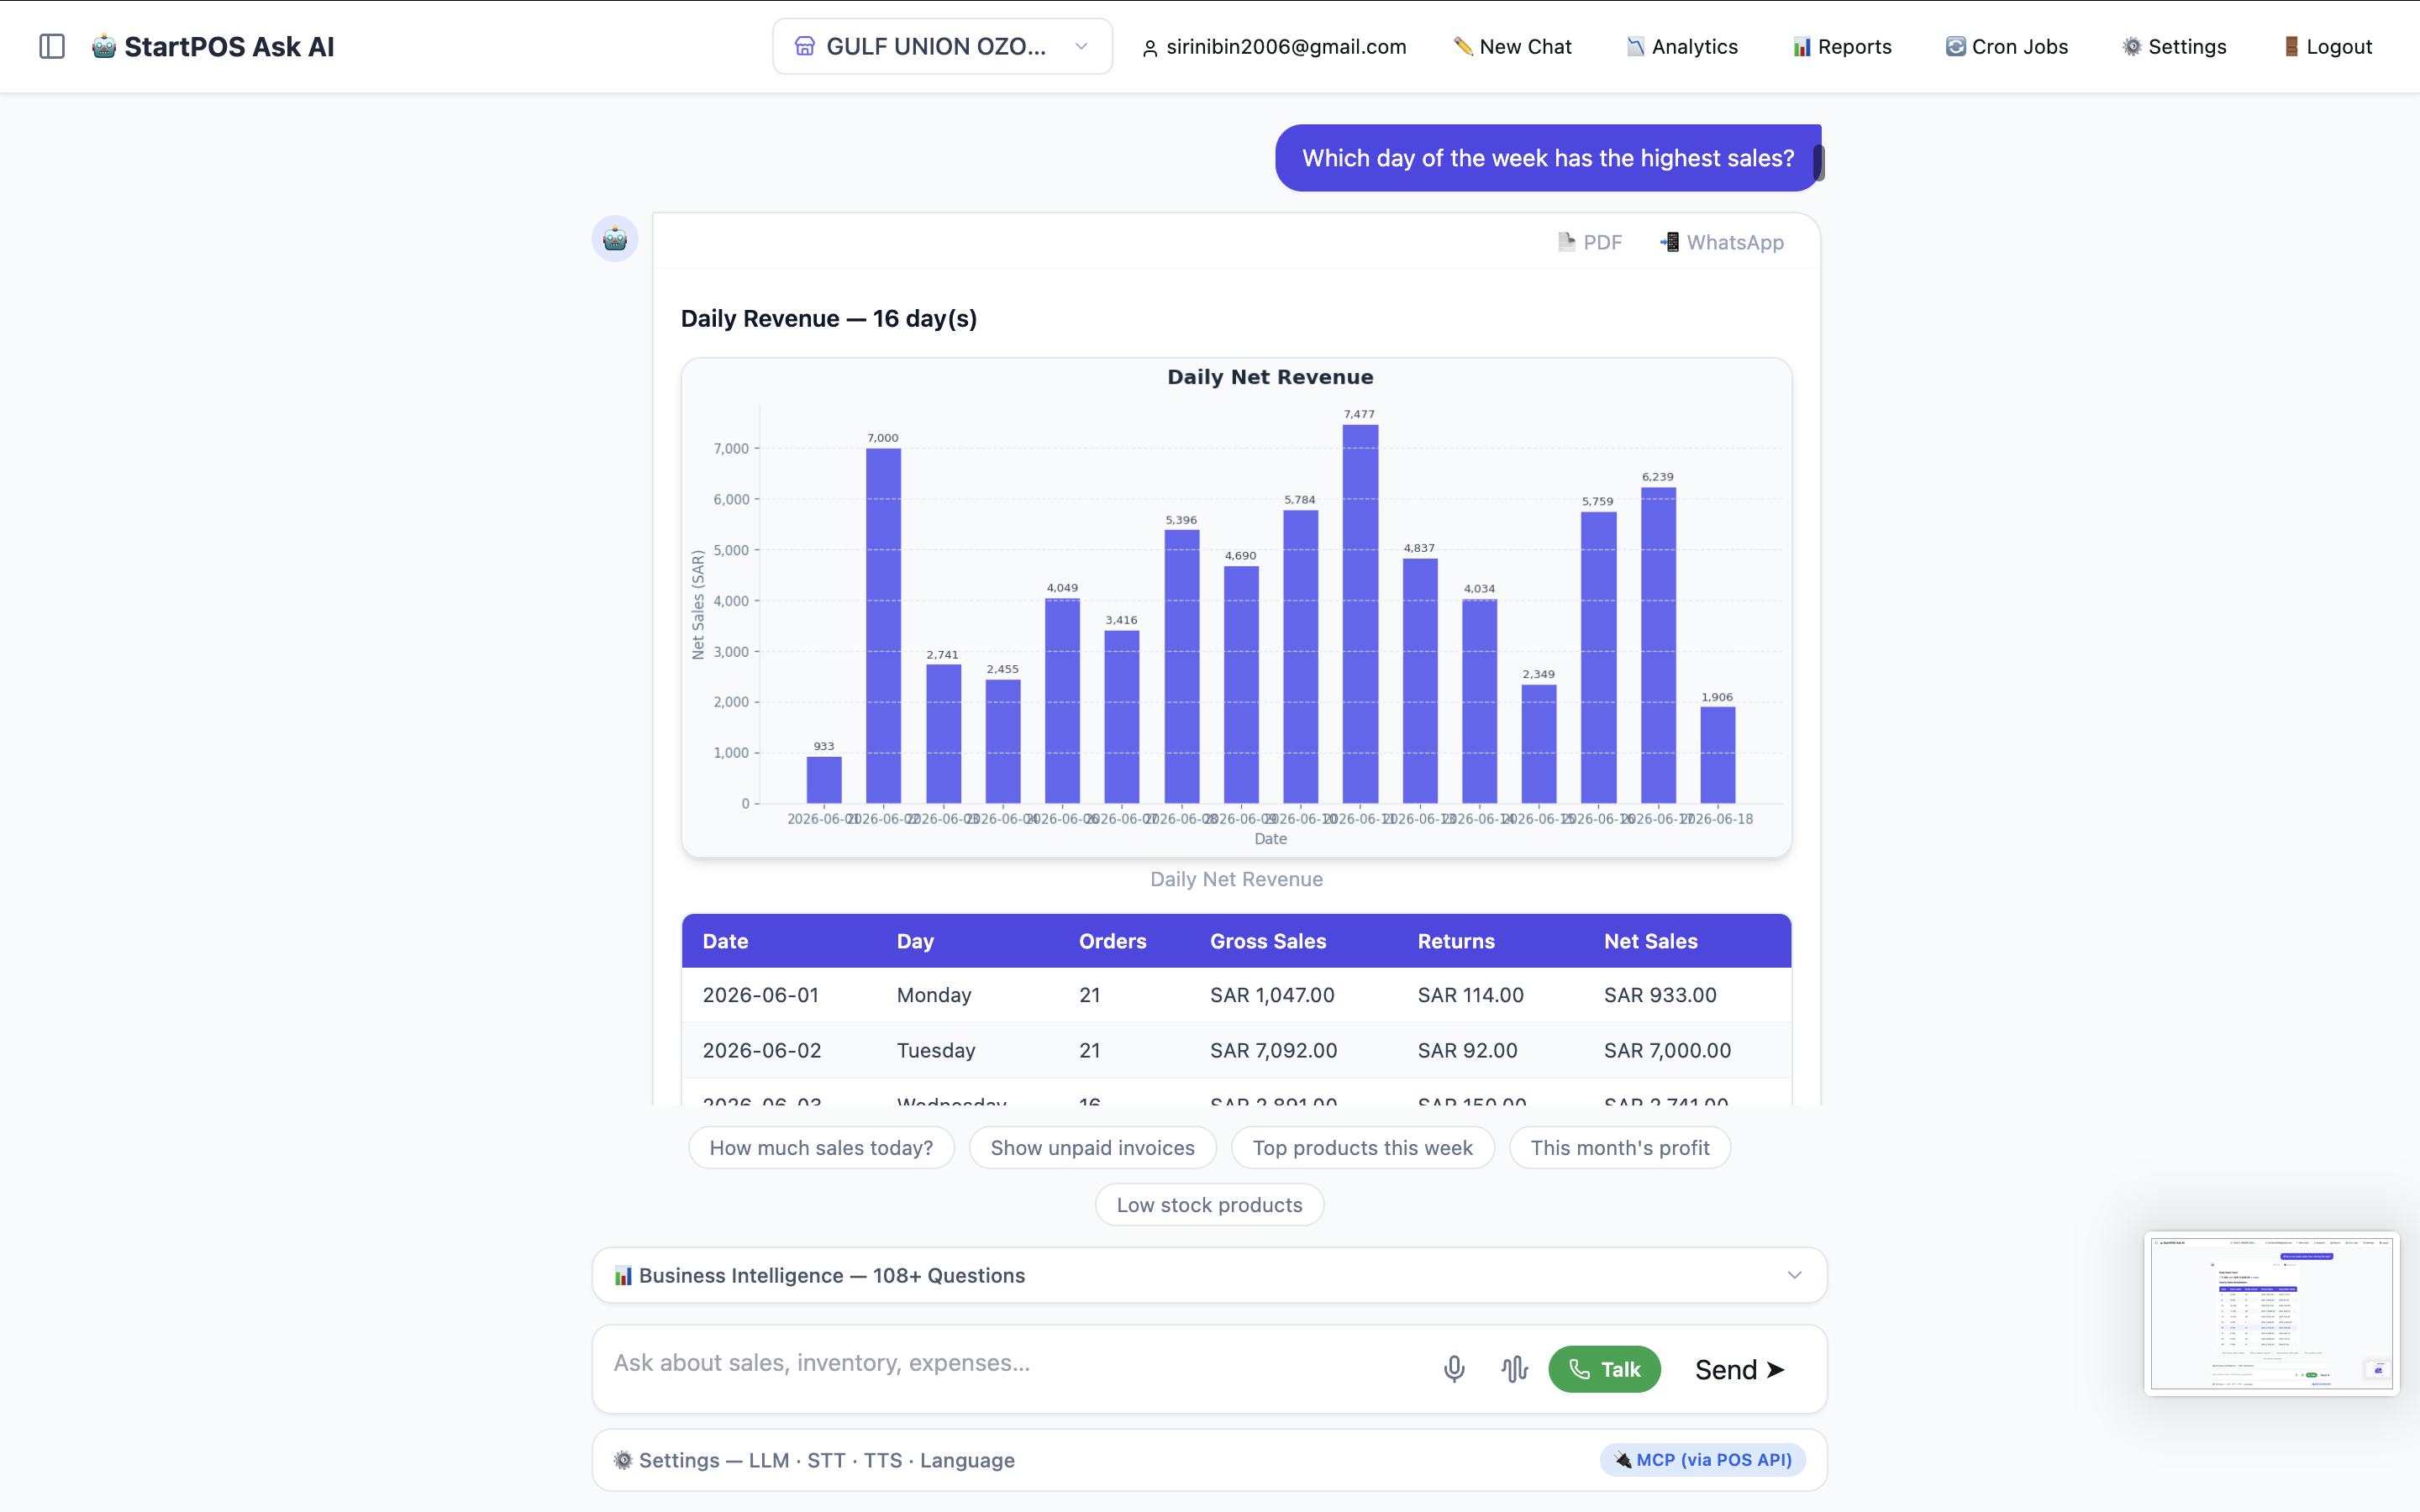2420x1512 pixels.
Task: Select the 'Show unpaid invoices' suggestion
Action: pos(1092,1147)
